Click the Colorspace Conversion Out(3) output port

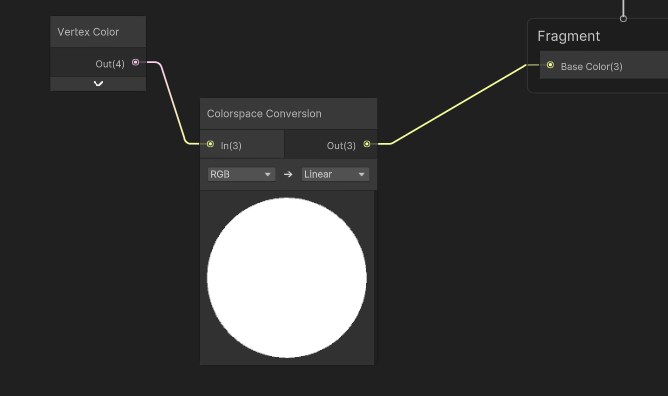[x=367, y=144]
